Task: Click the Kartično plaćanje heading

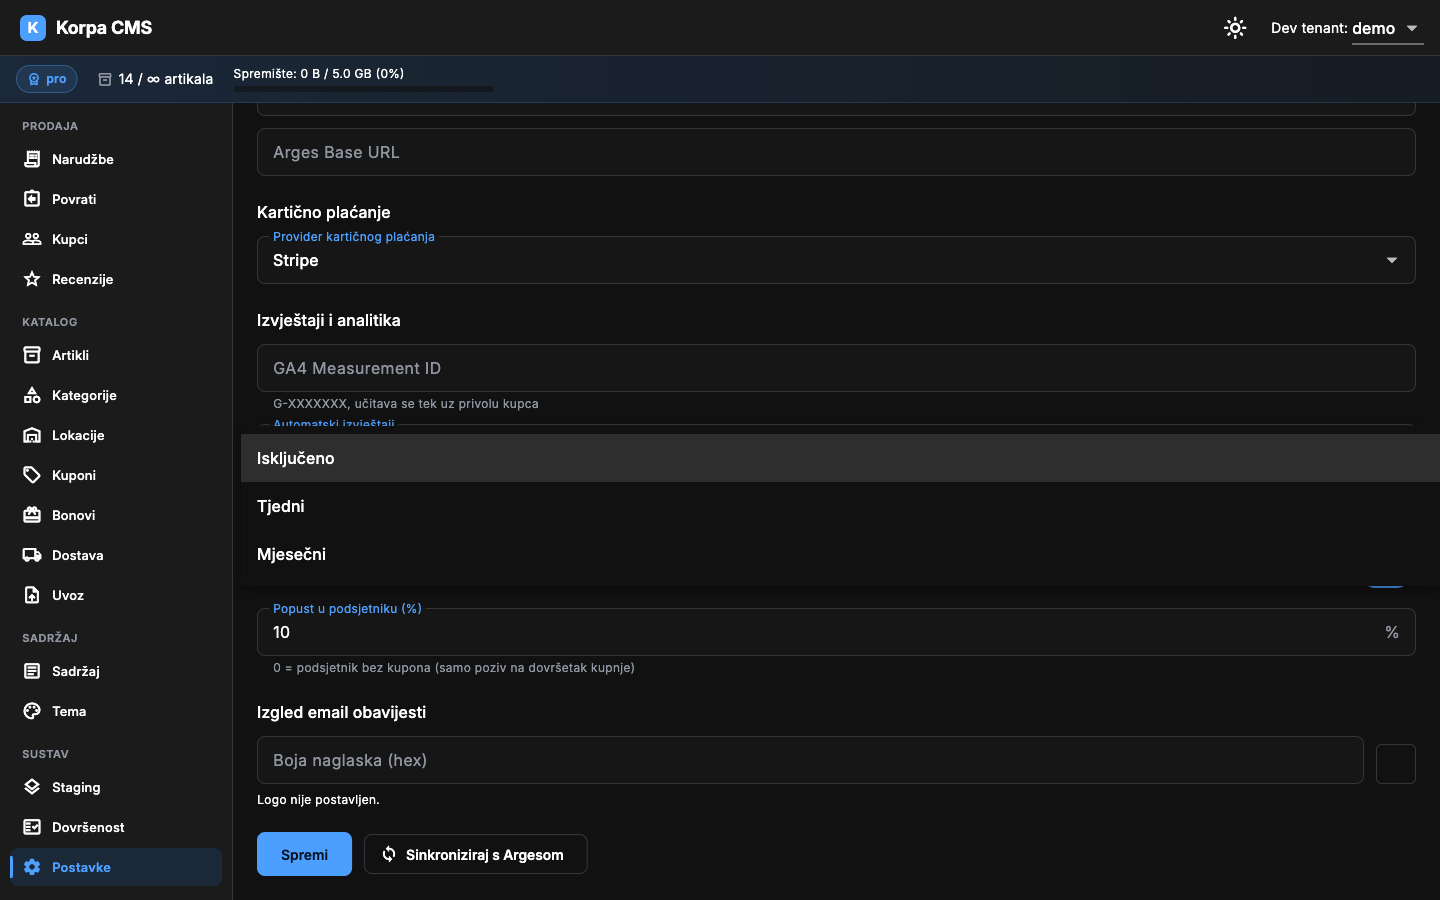Action: click(x=324, y=212)
